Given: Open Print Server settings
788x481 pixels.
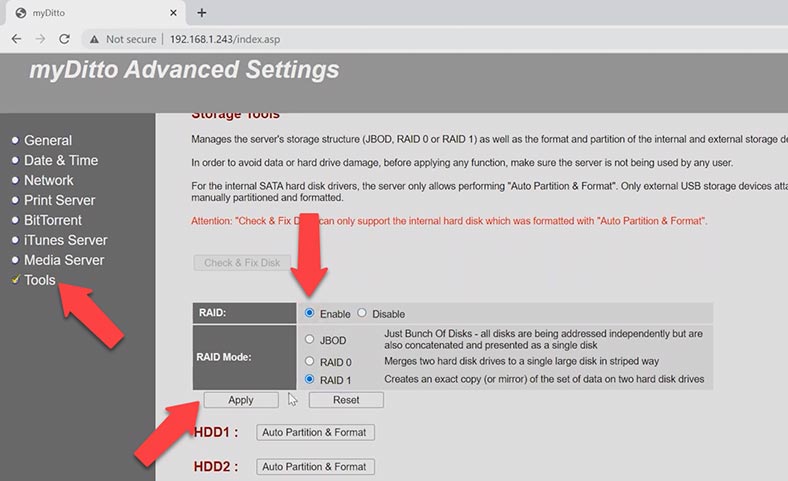Looking at the screenshot, I should [x=59, y=200].
